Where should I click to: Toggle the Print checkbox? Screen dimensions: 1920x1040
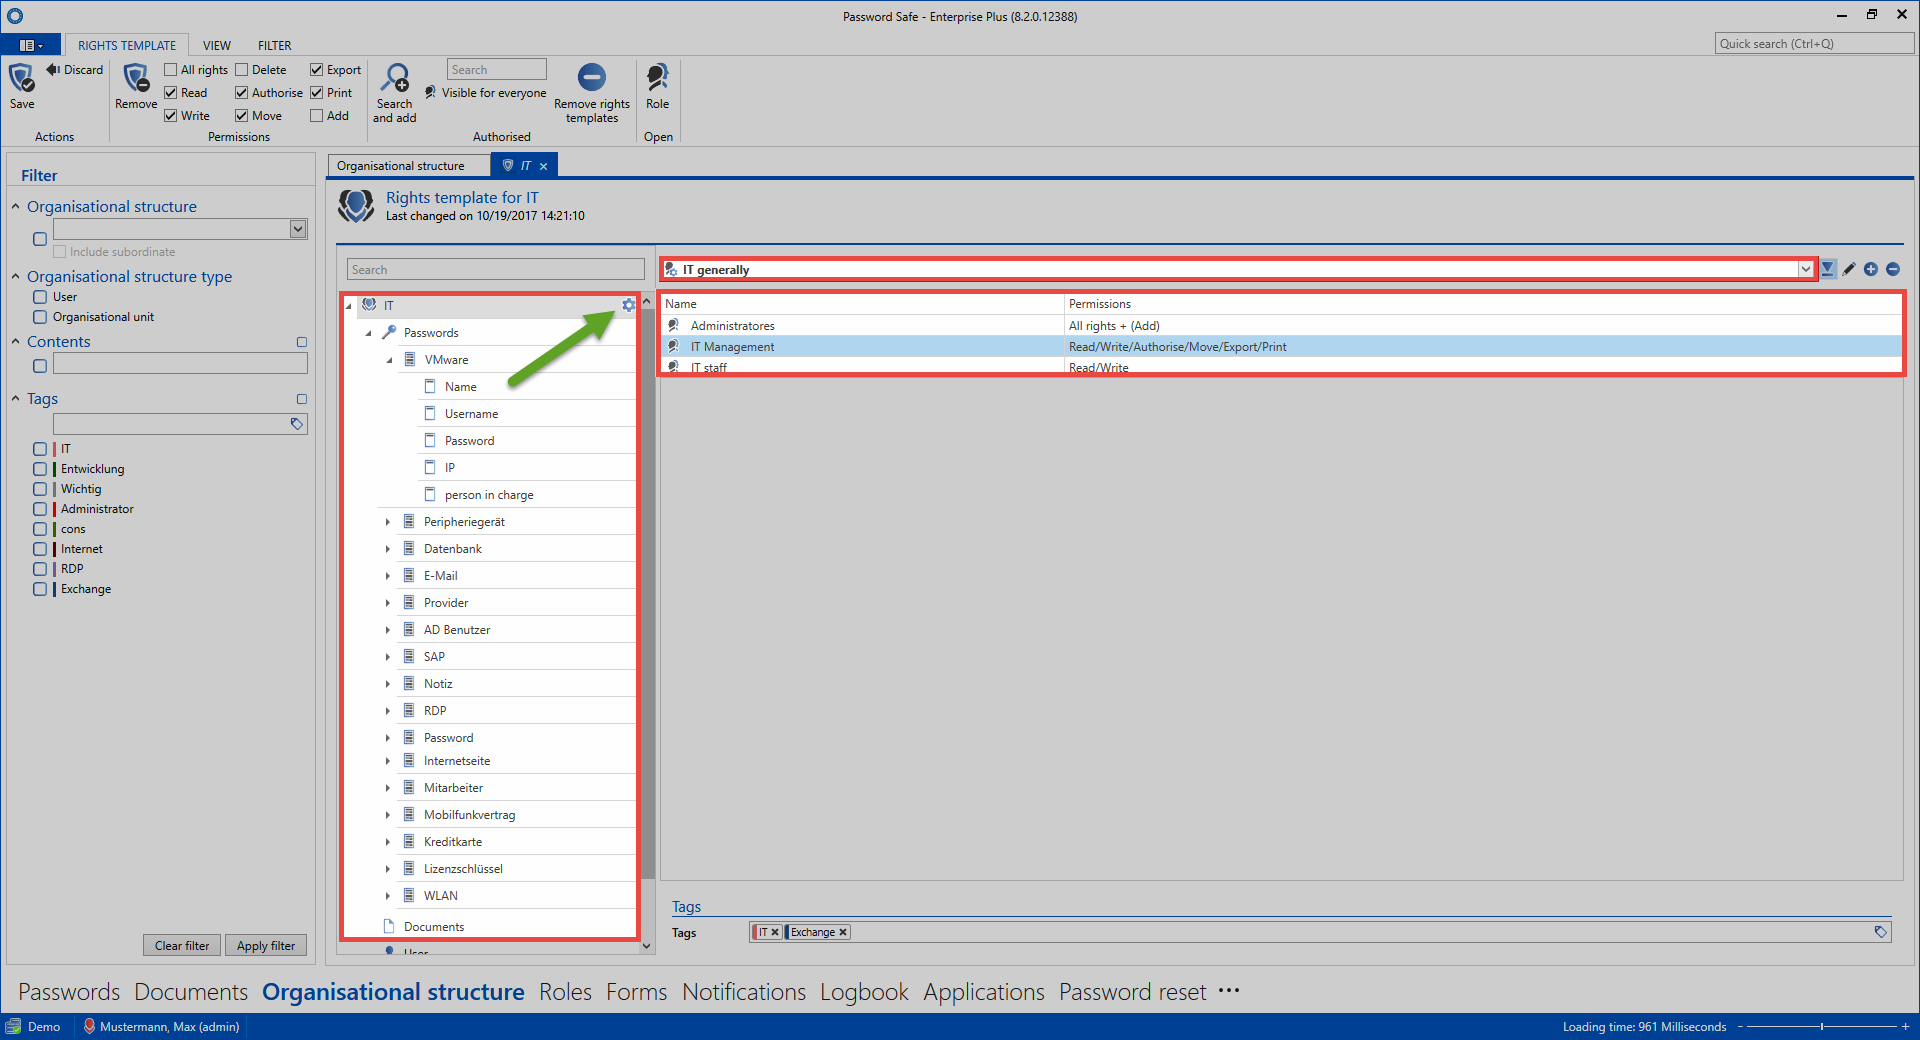pos(317,93)
